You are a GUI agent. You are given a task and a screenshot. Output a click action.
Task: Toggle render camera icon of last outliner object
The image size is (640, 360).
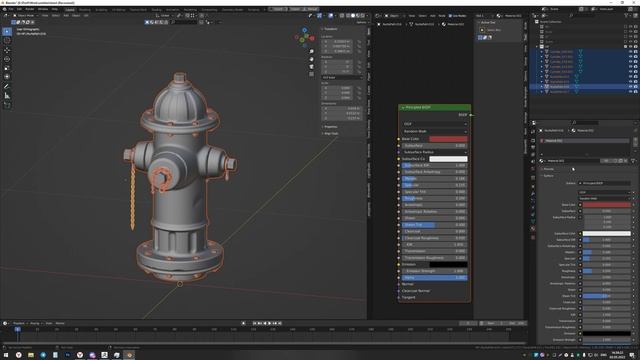[636, 91]
